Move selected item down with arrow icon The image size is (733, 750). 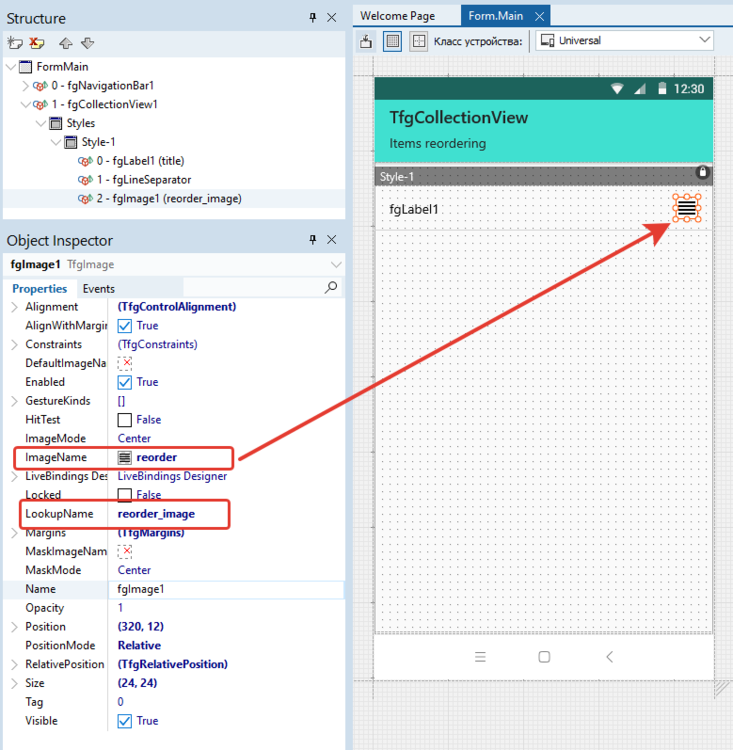click(87, 43)
